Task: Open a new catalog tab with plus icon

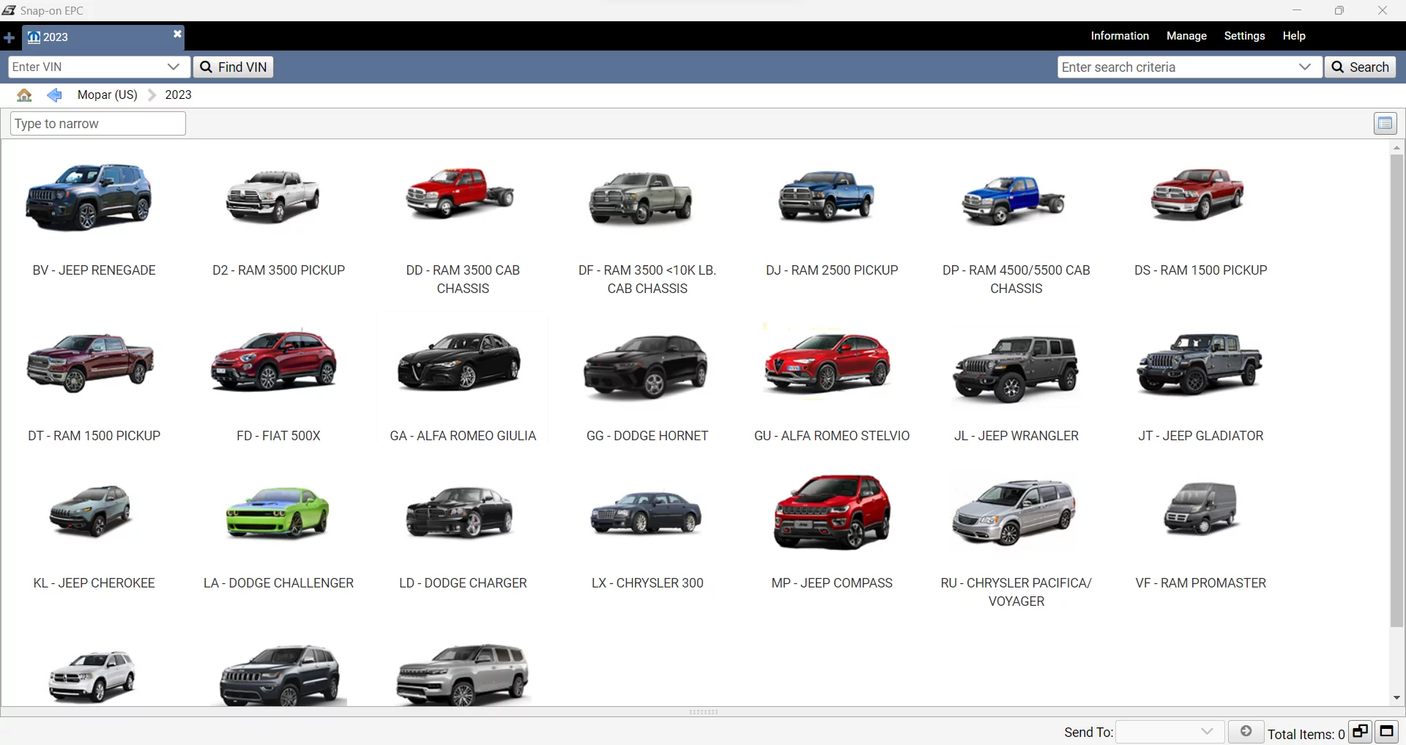Action: [x=9, y=36]
